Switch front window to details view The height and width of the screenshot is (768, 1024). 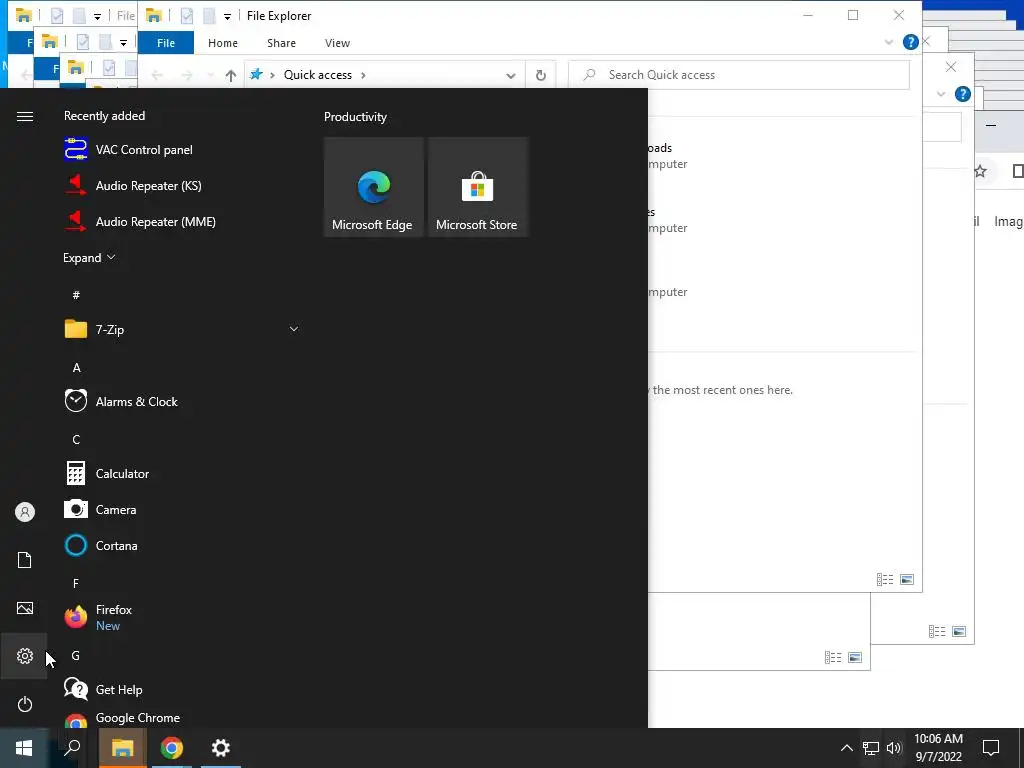pos(885,579)
